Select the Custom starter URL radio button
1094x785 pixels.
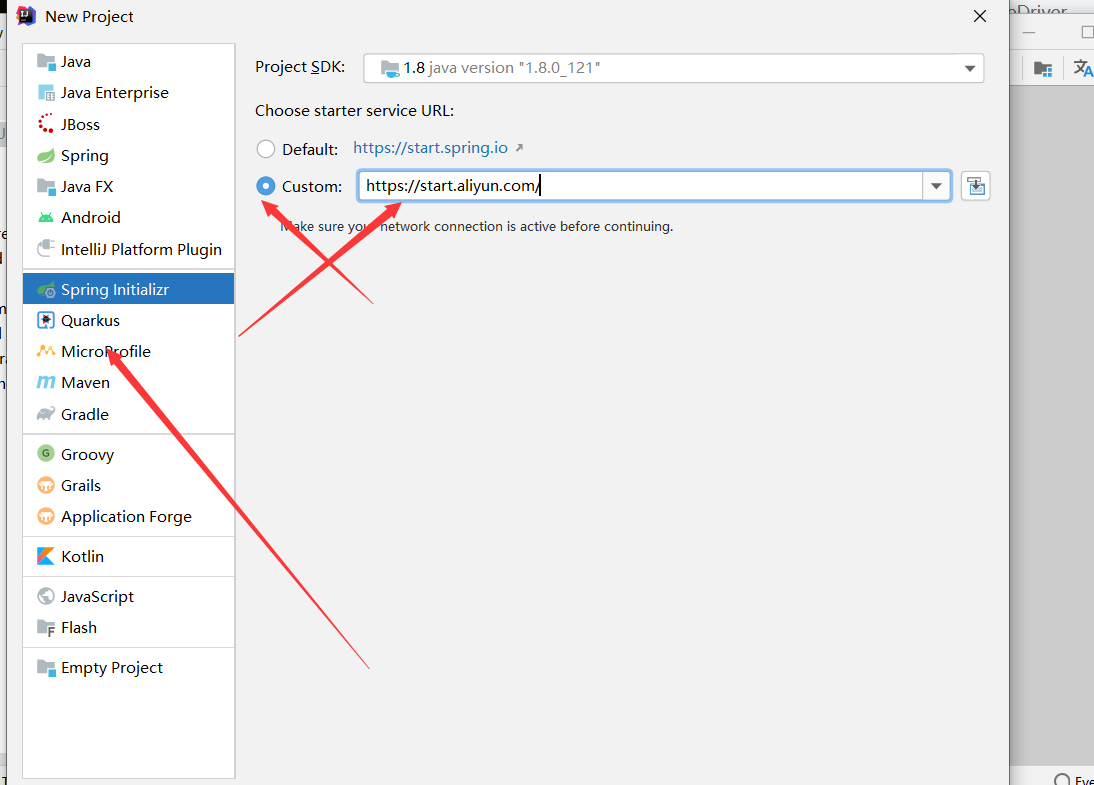pos(265,185)
